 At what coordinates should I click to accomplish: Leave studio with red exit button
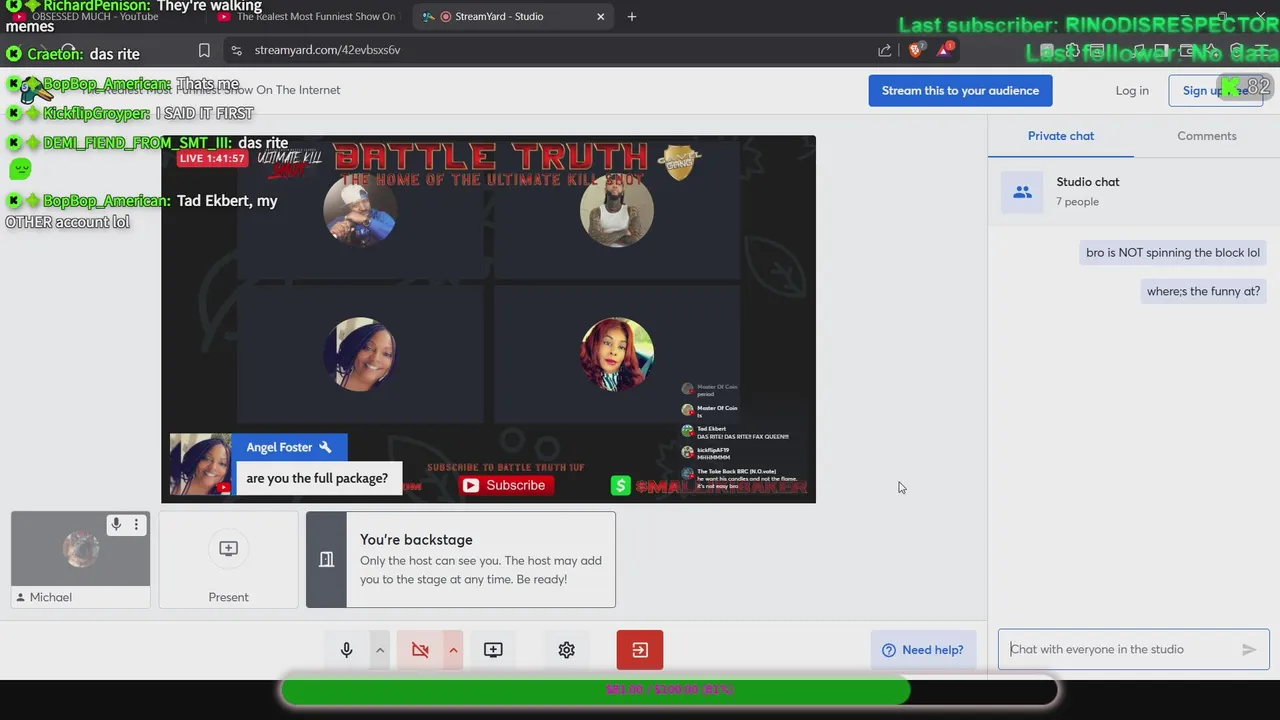coord(640,650)
